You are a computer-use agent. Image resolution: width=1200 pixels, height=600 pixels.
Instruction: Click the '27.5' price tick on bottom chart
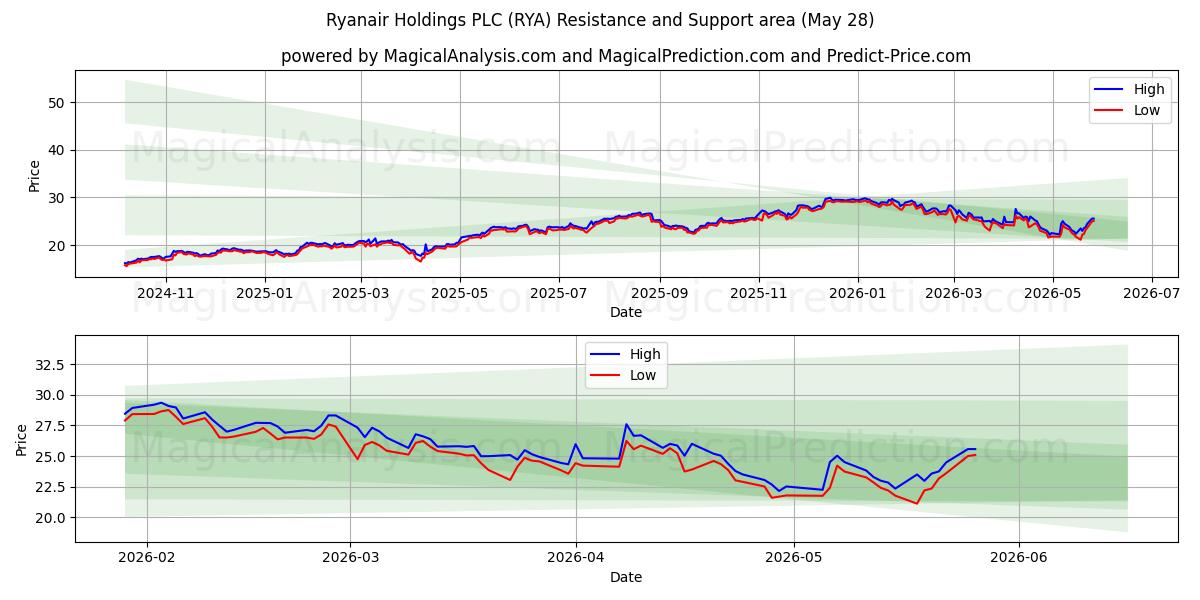coord(52,426)
